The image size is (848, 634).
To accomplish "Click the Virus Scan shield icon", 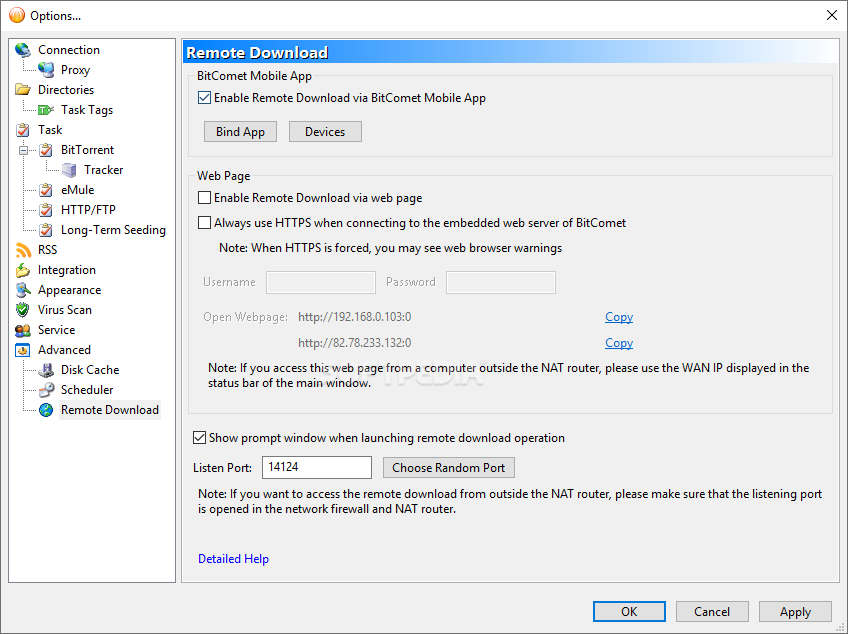I will pos(23,310).
